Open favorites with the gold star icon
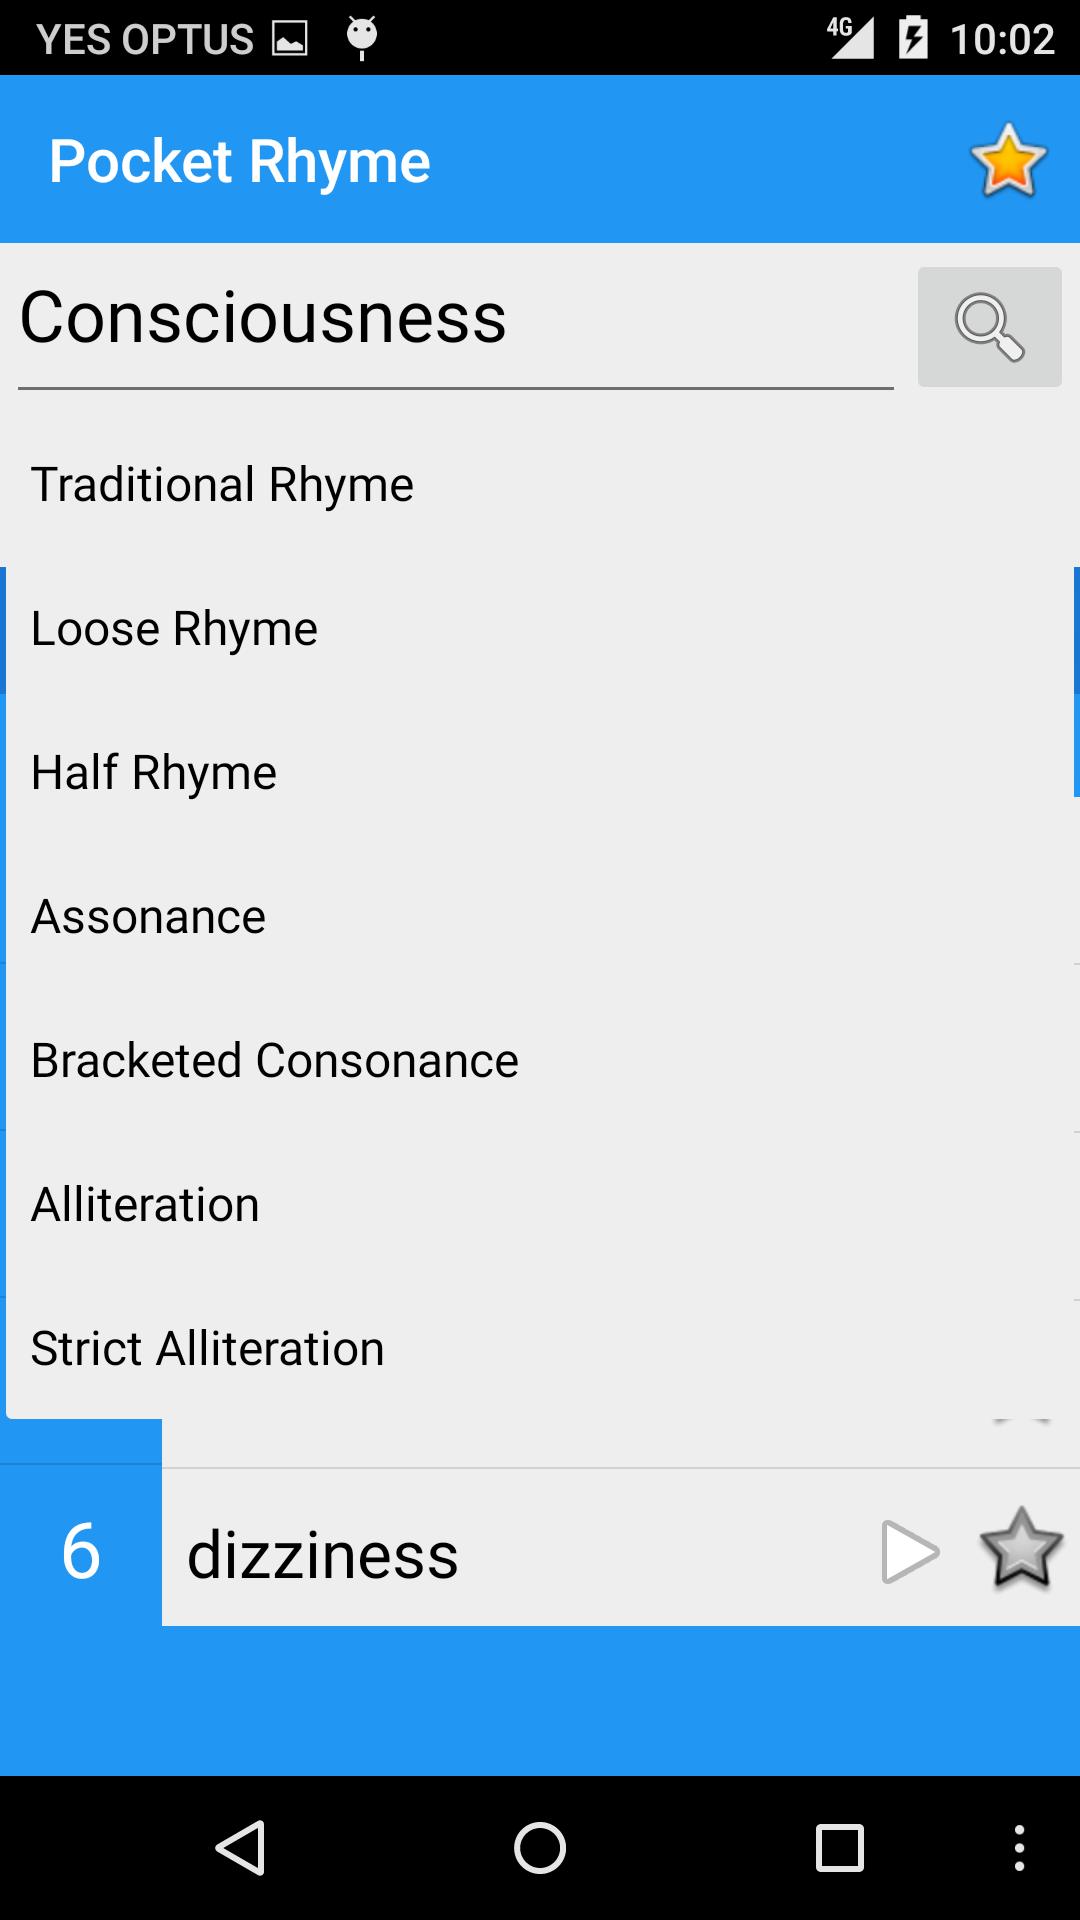Image resolution: width=1080 pixels, height=1920 pixels. [1008, 160]
